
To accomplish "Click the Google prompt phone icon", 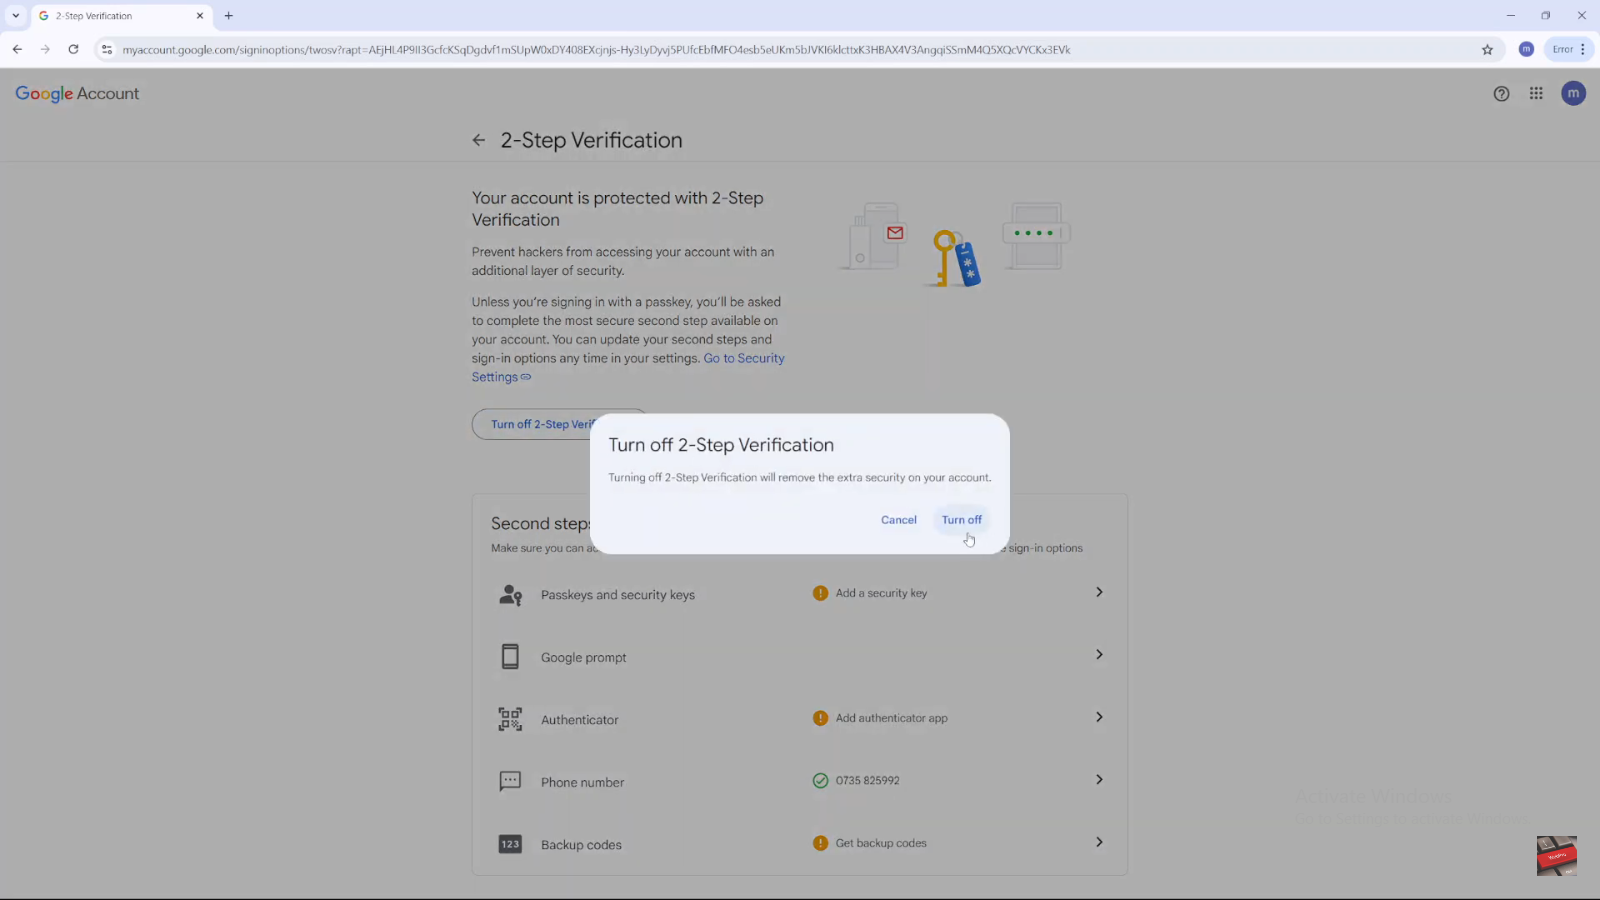I will point(510,657).
